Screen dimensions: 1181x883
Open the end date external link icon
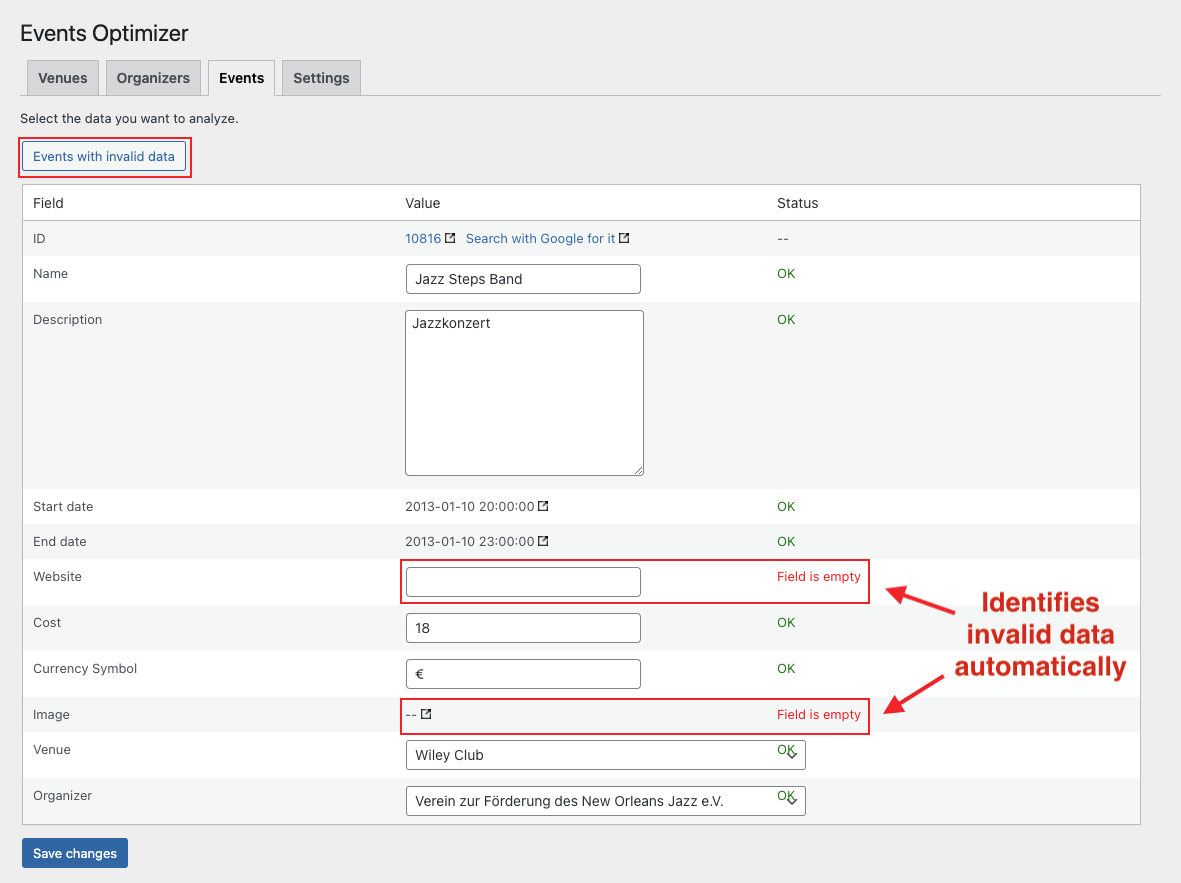[543, 541]
